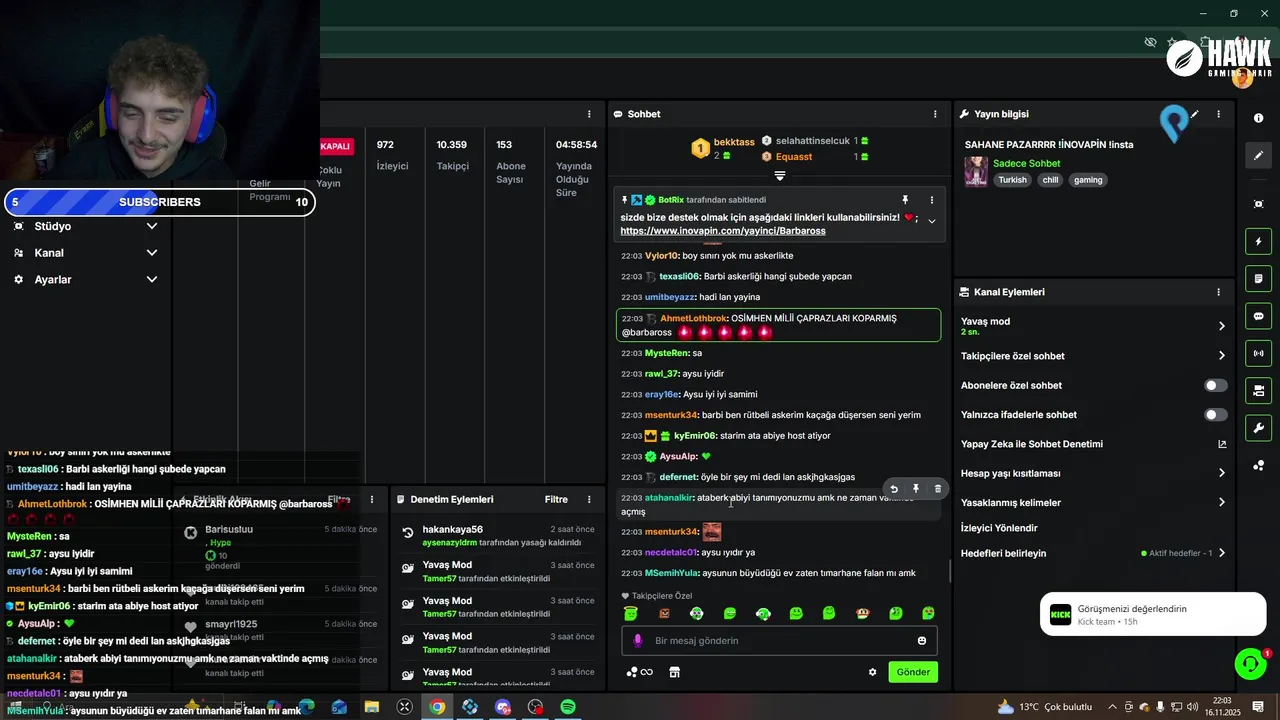This screenshot has width=1280, height=720.
Task: Open chat settings with the gear icon
Action: pos(872,672)
